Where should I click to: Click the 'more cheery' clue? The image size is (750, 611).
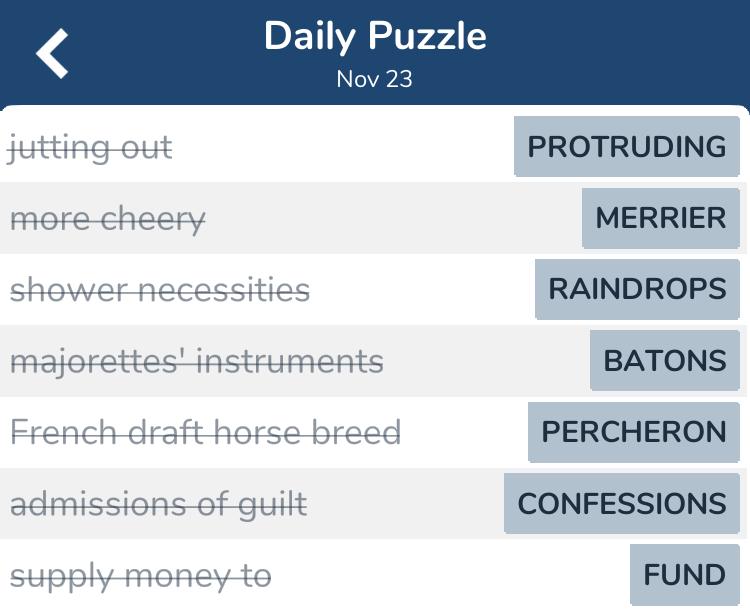click(108, 220)
